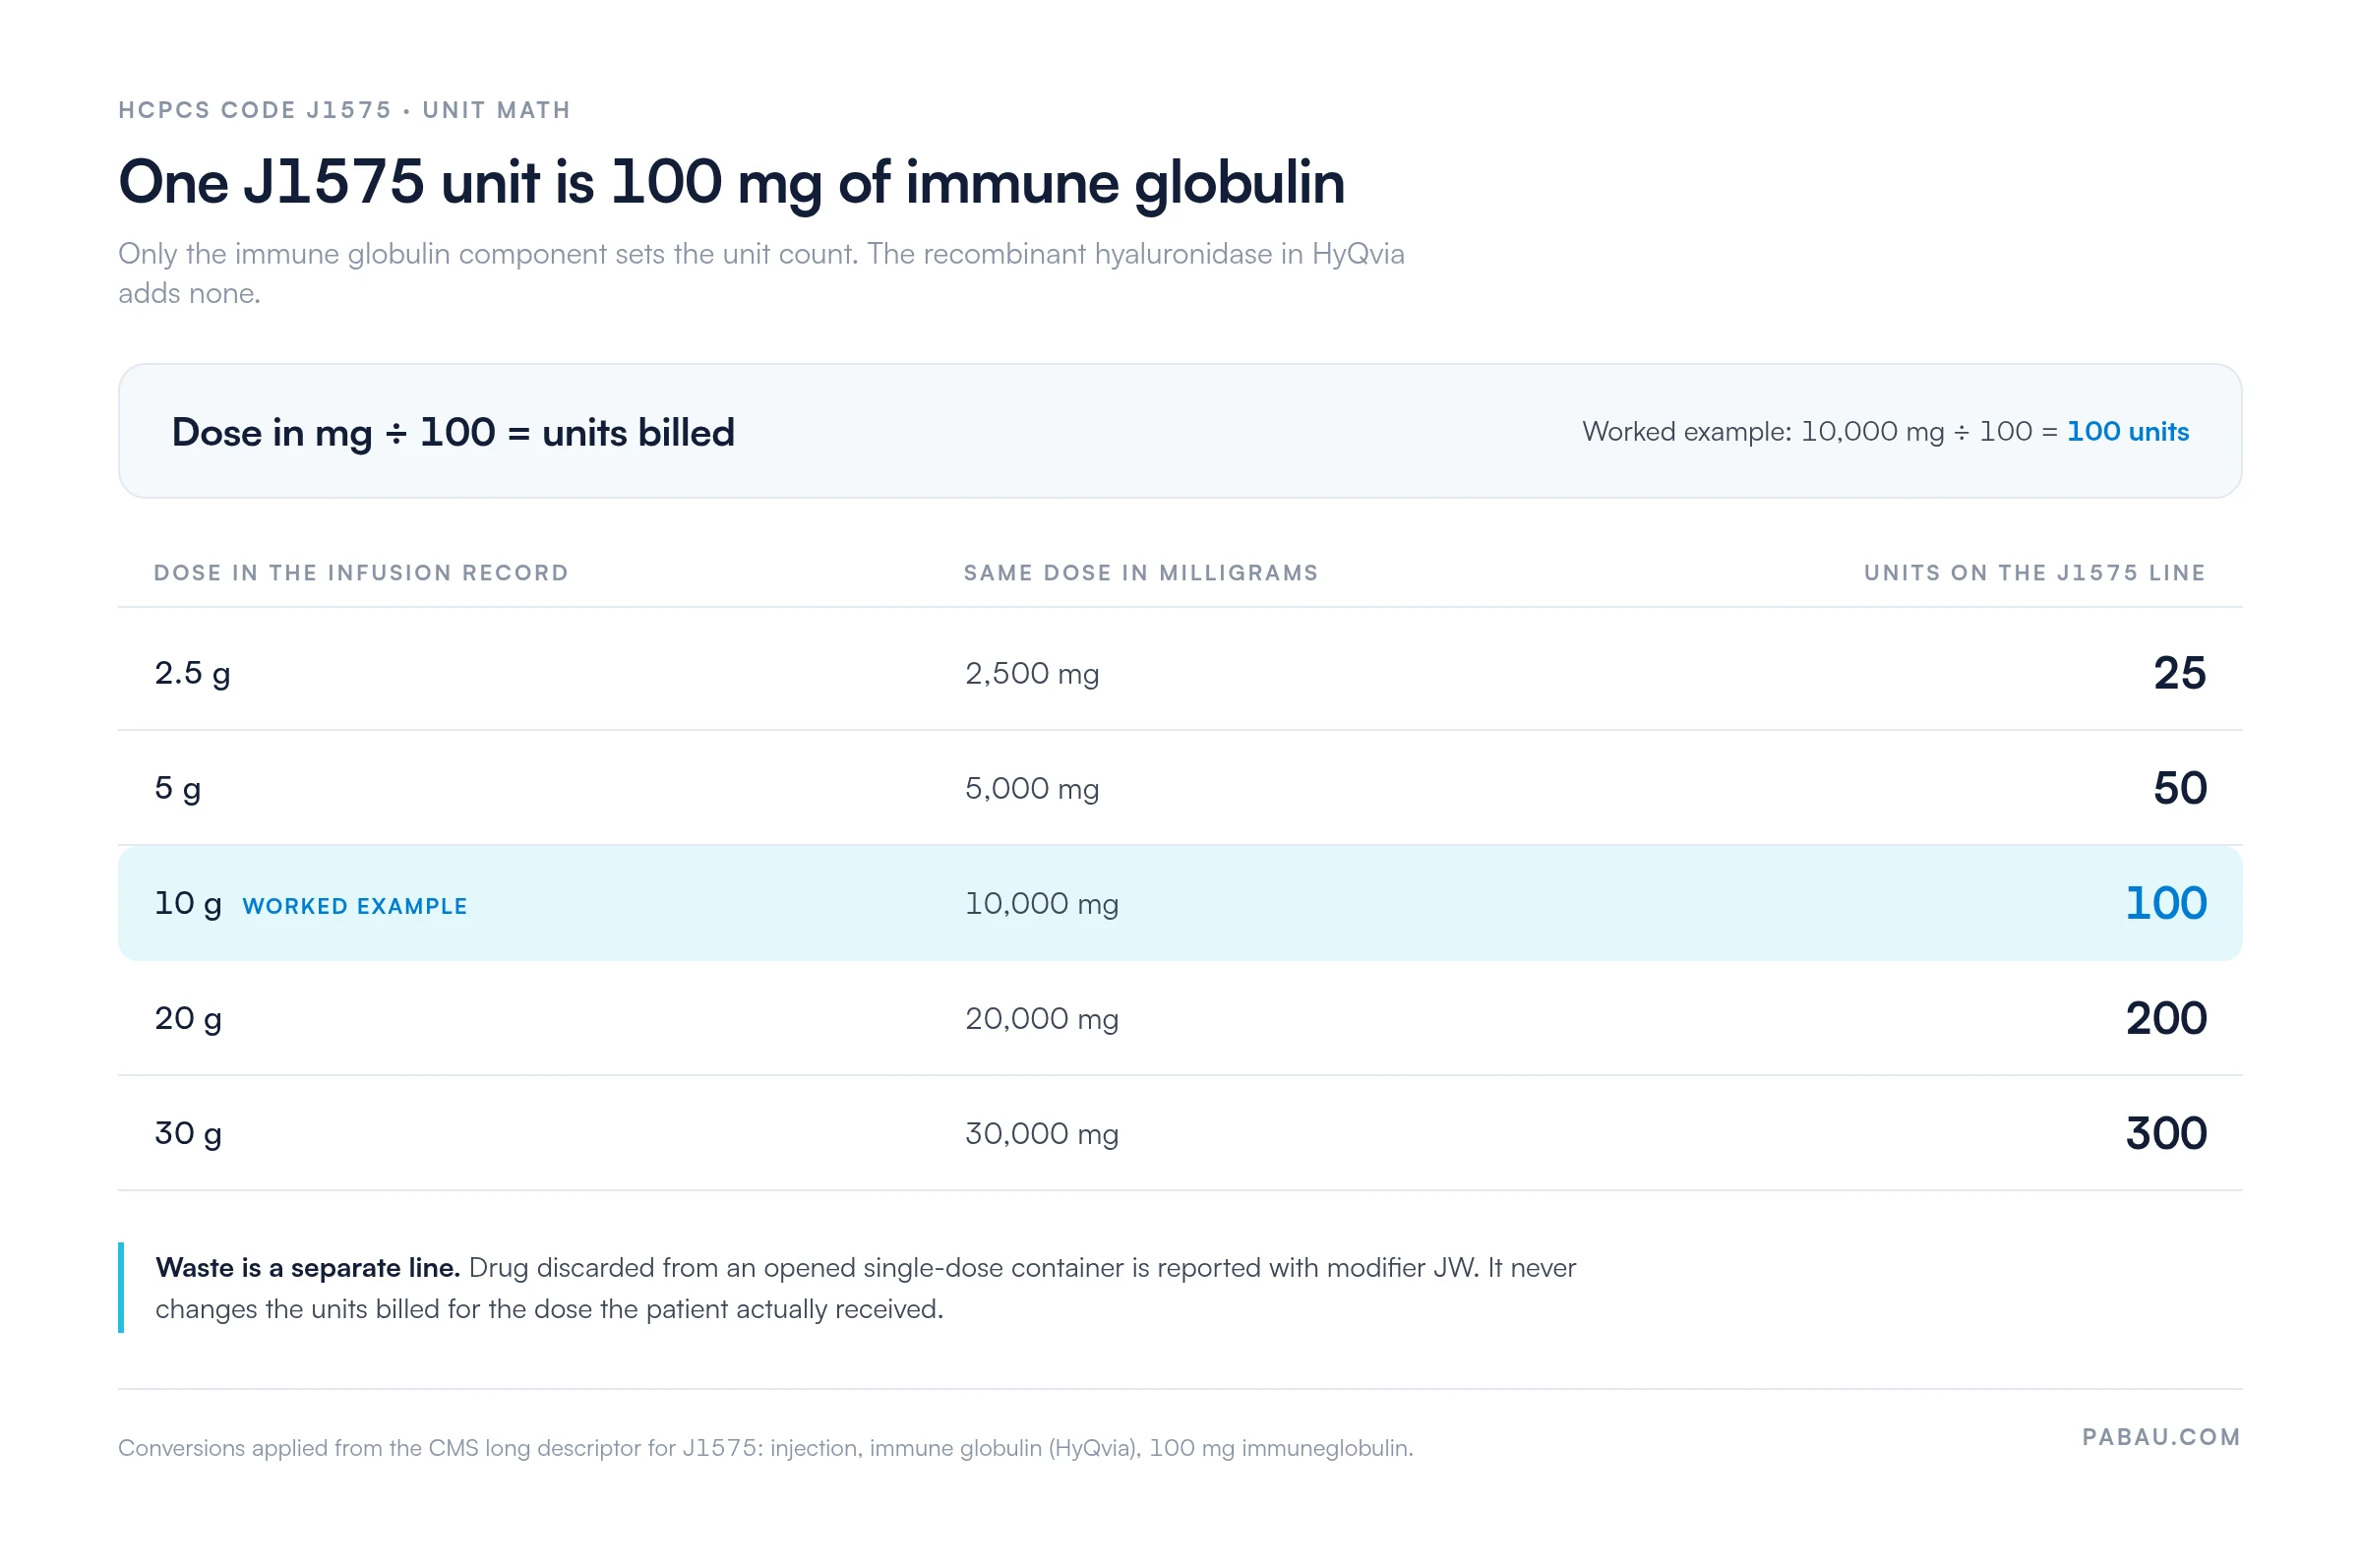Select the 2.5 g dose row

coord(1180,672)
